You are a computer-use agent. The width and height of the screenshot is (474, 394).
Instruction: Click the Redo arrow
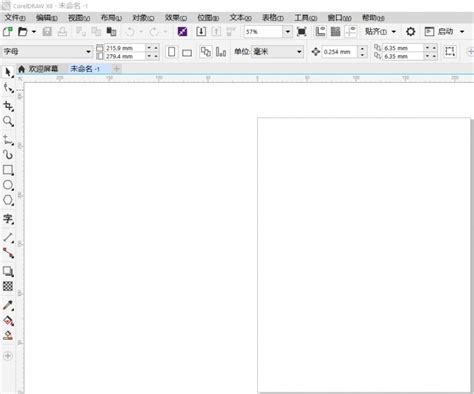[154, 32]
